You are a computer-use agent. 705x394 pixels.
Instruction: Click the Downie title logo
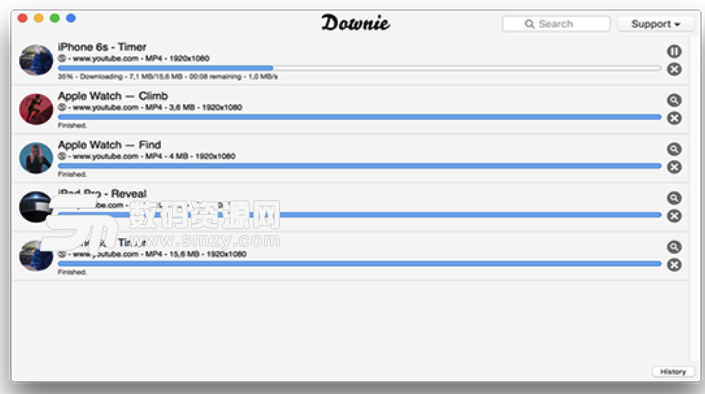pos(356,22)
